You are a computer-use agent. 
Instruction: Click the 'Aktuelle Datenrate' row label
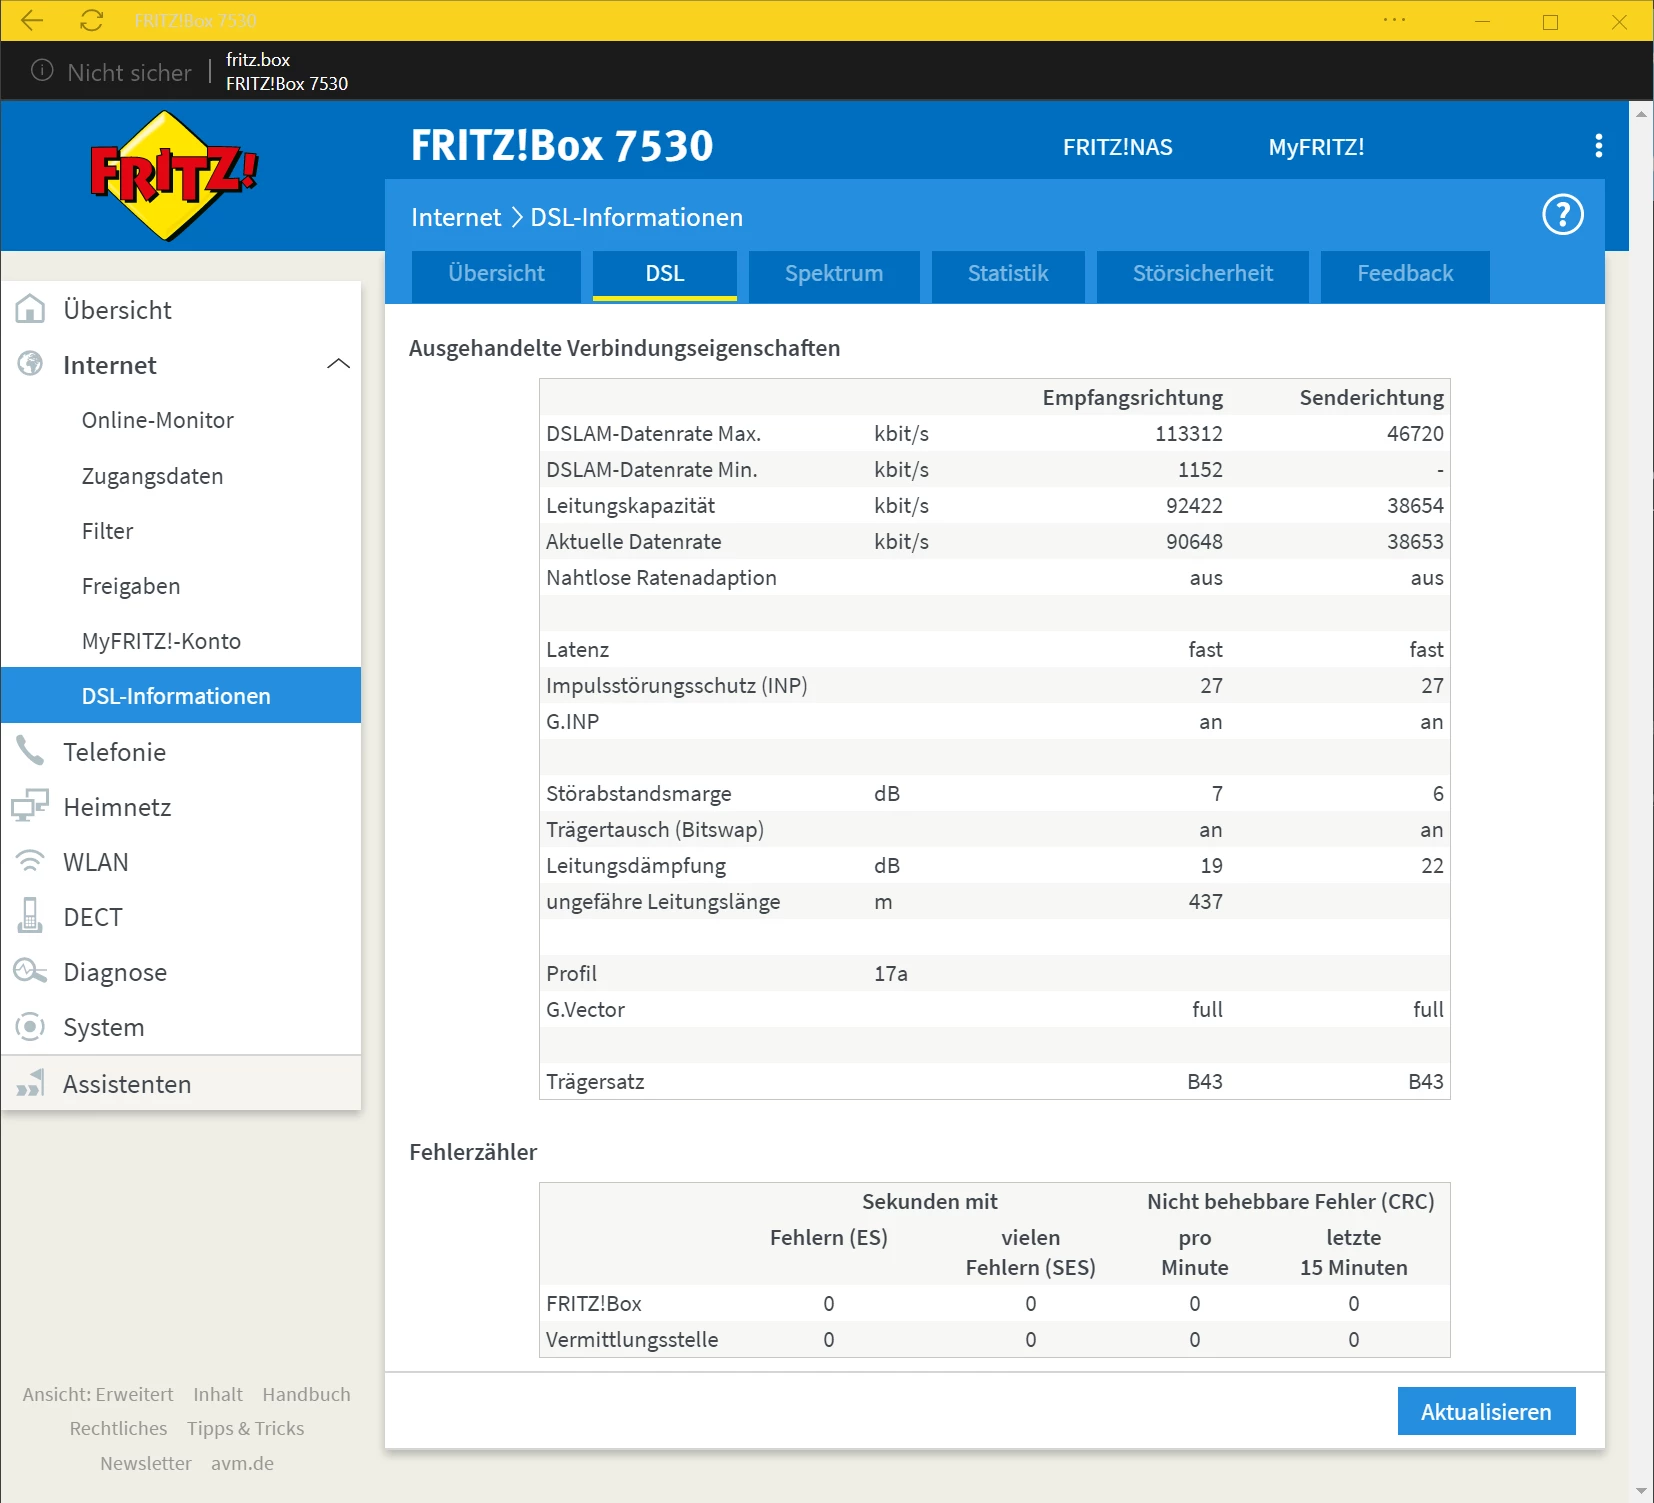click(634, 541)
